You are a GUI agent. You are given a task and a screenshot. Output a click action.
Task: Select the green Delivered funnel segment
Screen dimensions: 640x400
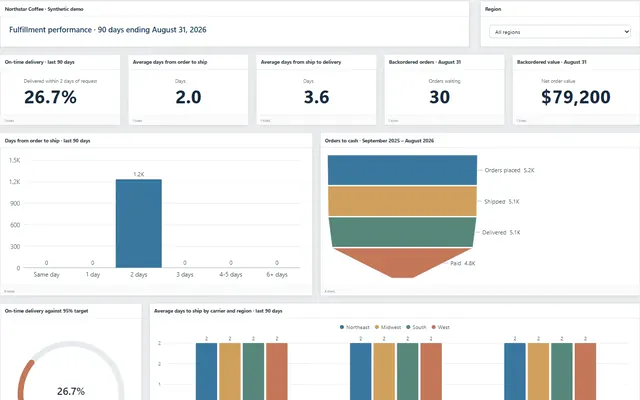click(x=402, y=232)
